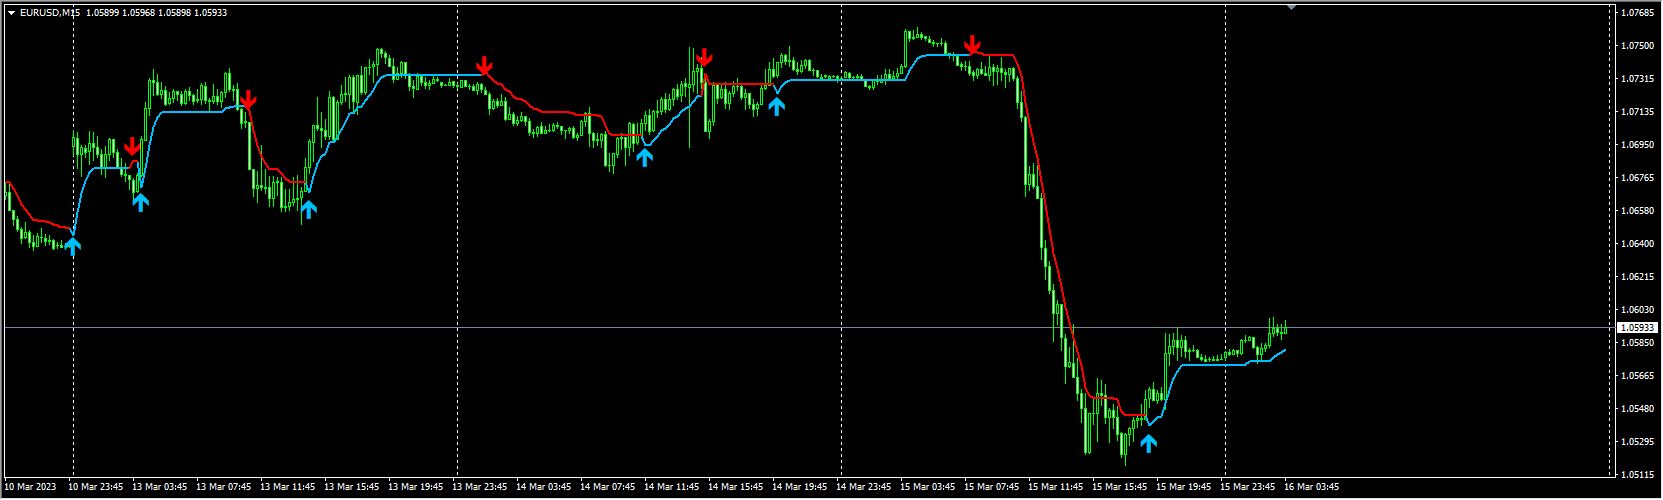
Task: Click the 14 Mar 15:45 time label
Action: (x=736, y=487)
